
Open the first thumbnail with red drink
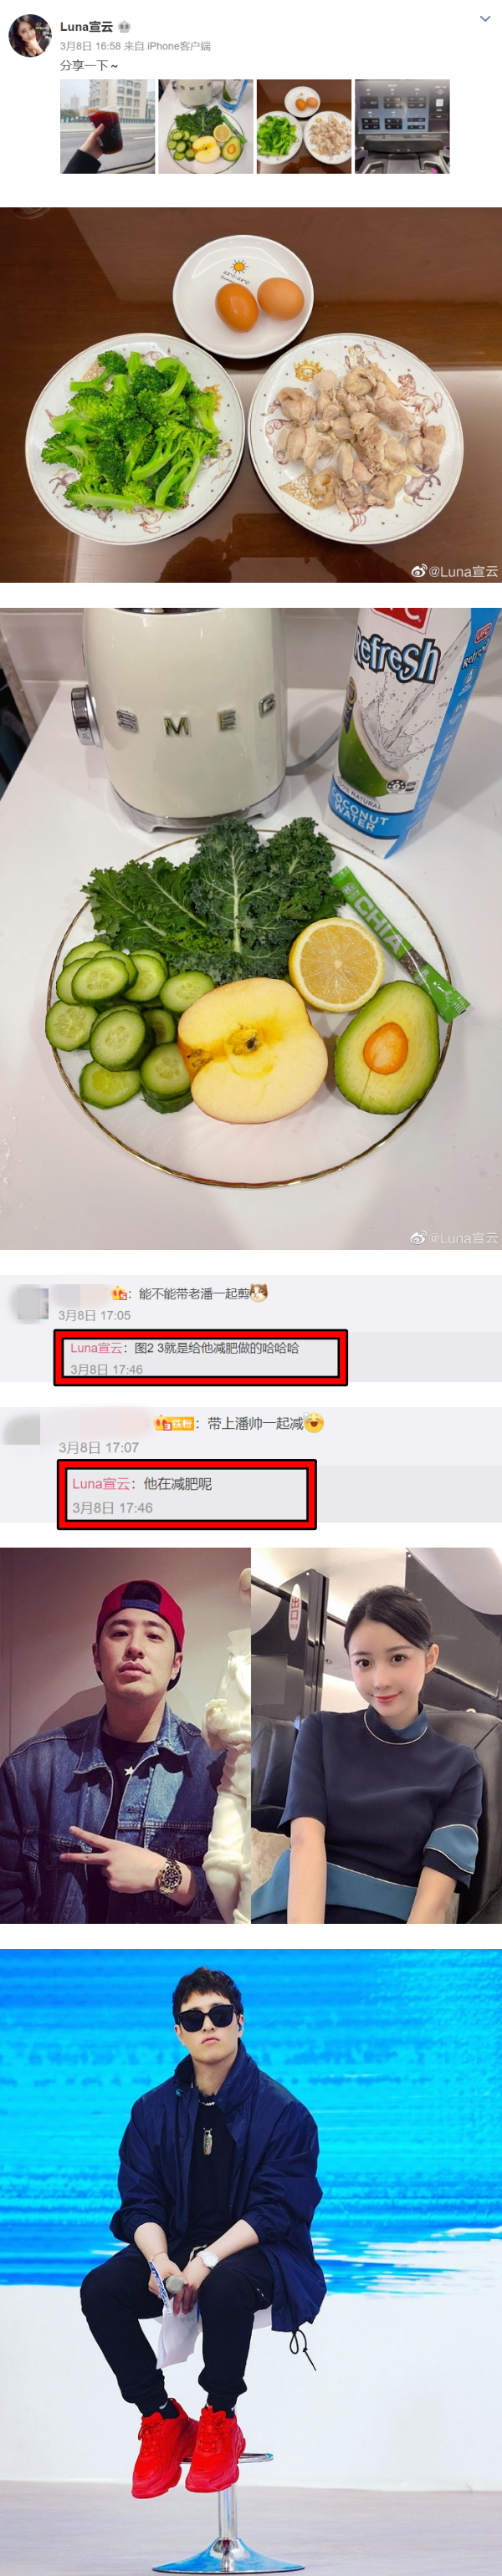pyautogui.click(x=108, y=127)
